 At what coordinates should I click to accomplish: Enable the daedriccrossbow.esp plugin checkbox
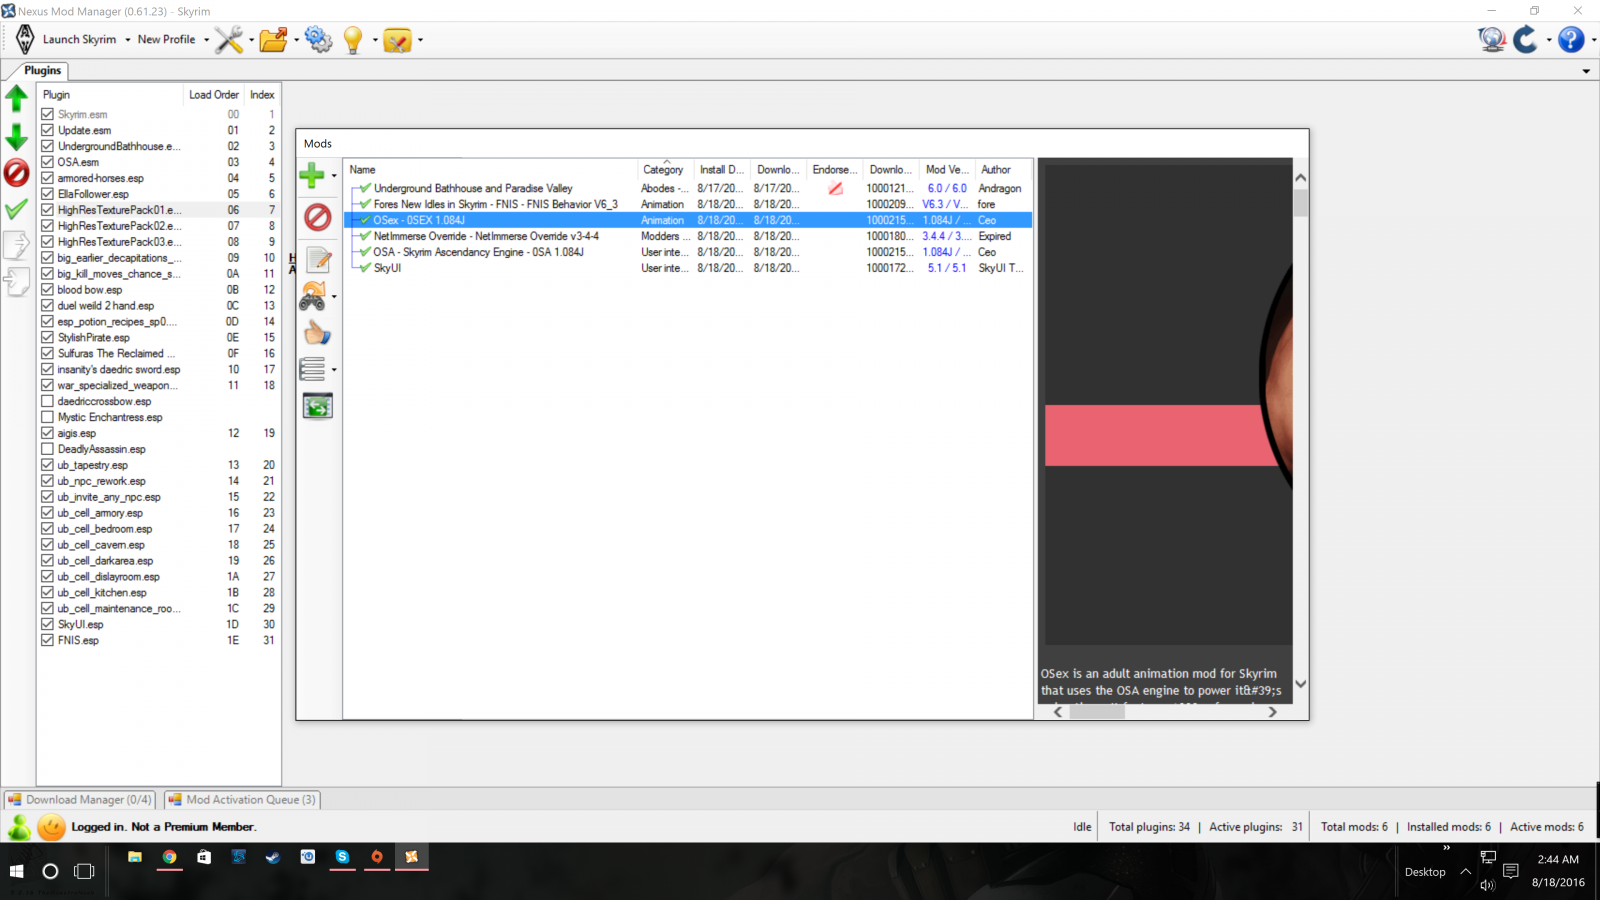tap(47, 401)
